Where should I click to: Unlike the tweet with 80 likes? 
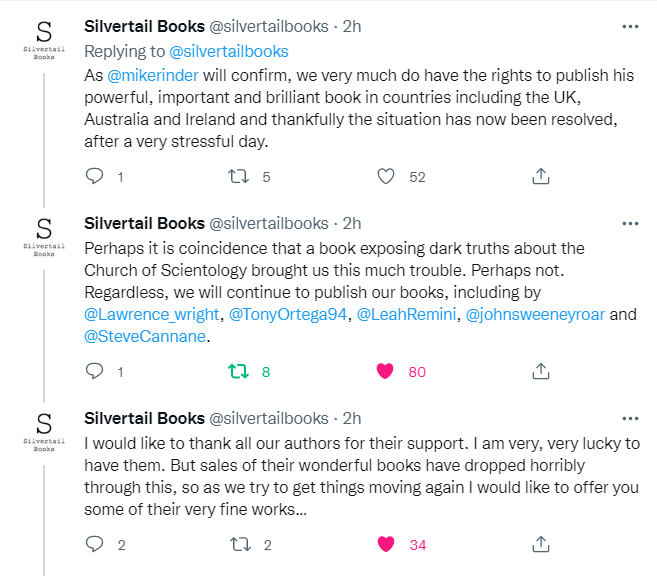387,372
